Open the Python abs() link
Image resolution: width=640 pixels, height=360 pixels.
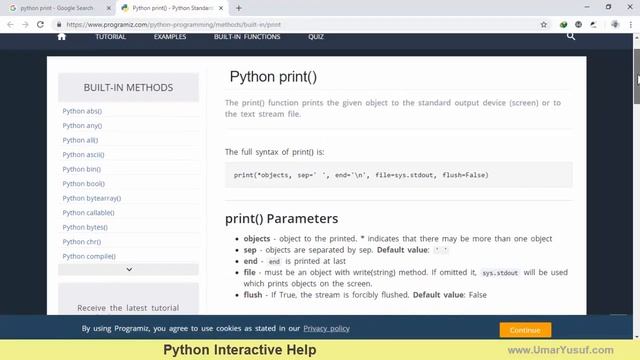pyautogui.click(x=82, y=111)
